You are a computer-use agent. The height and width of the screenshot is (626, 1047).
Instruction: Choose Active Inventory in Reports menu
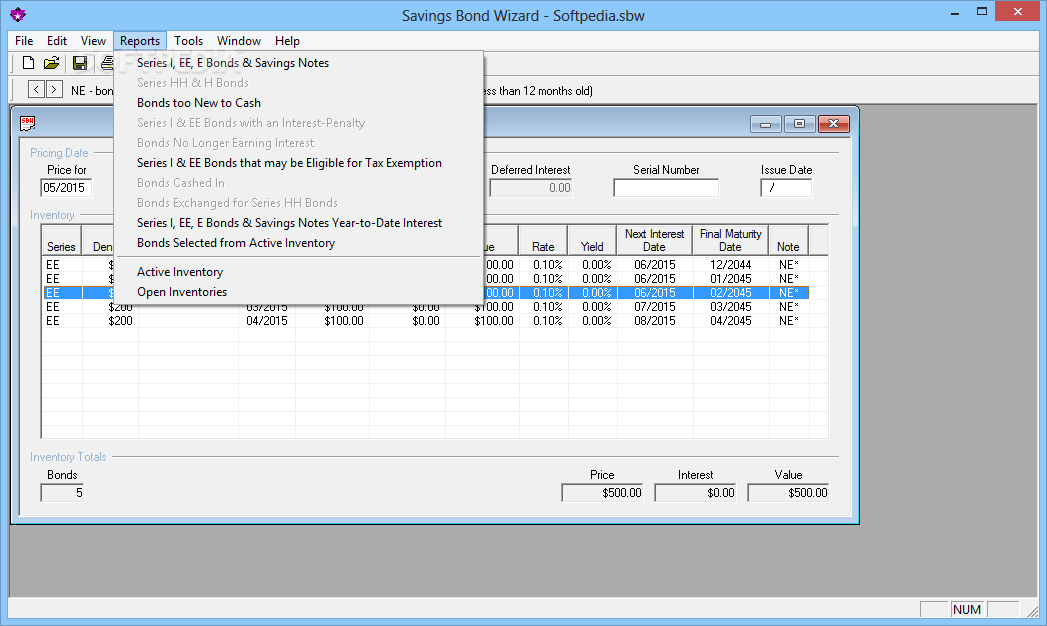(298, 272)
